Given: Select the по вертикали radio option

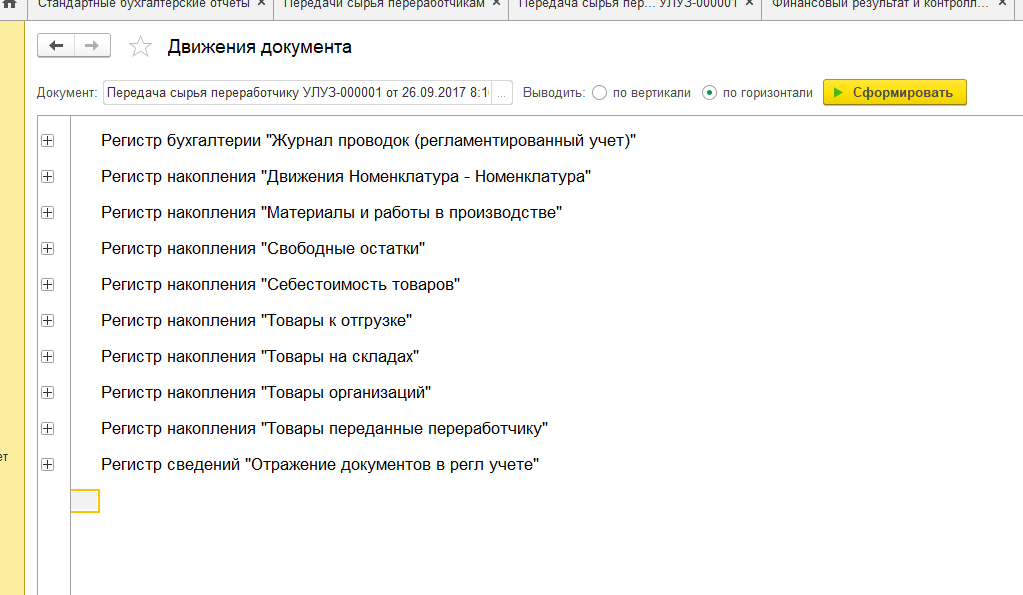Looking at the screenshot, I should [600, 93].
